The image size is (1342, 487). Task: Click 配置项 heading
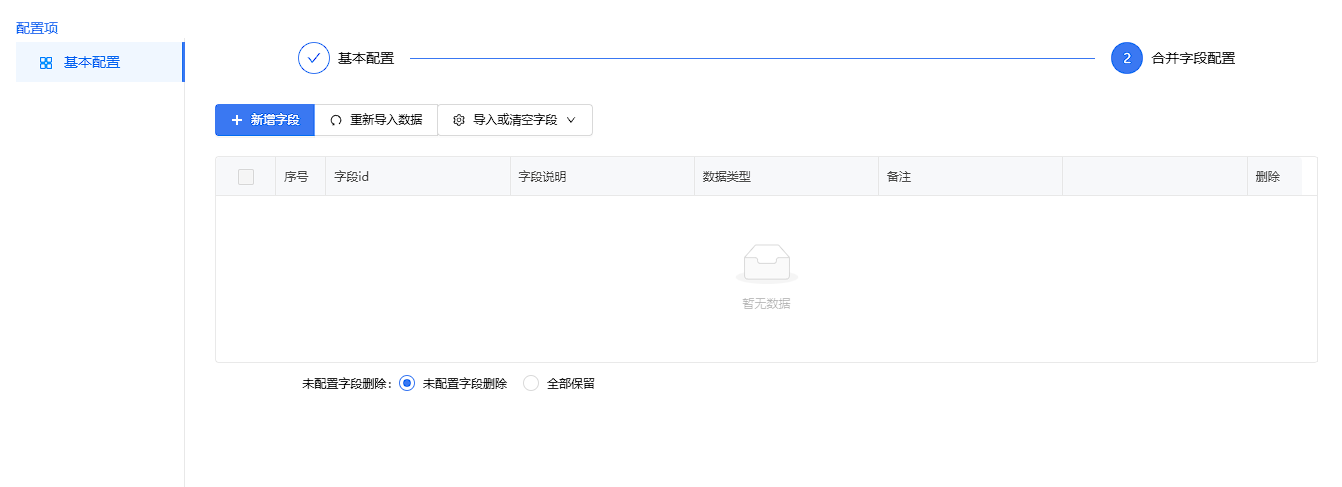(37, 28)
